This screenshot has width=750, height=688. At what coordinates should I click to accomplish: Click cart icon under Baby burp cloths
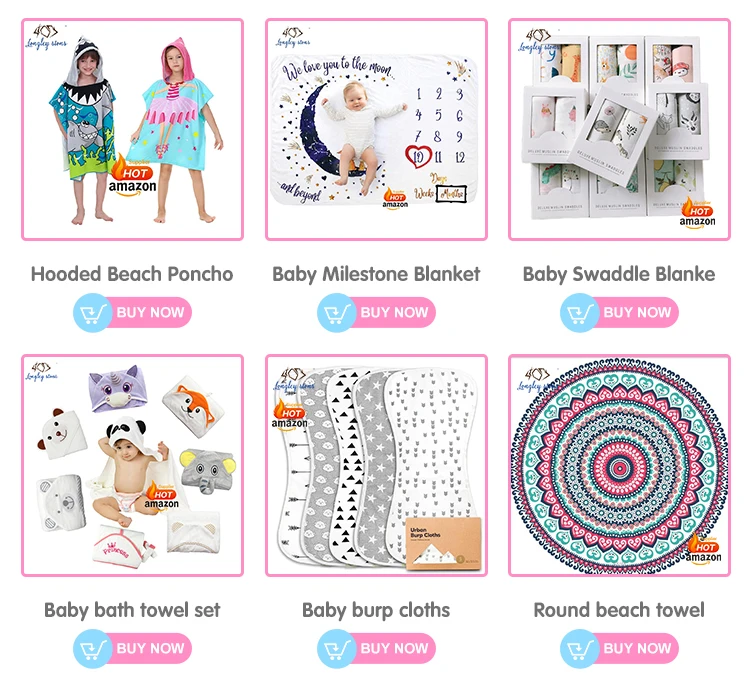point(337,649)
